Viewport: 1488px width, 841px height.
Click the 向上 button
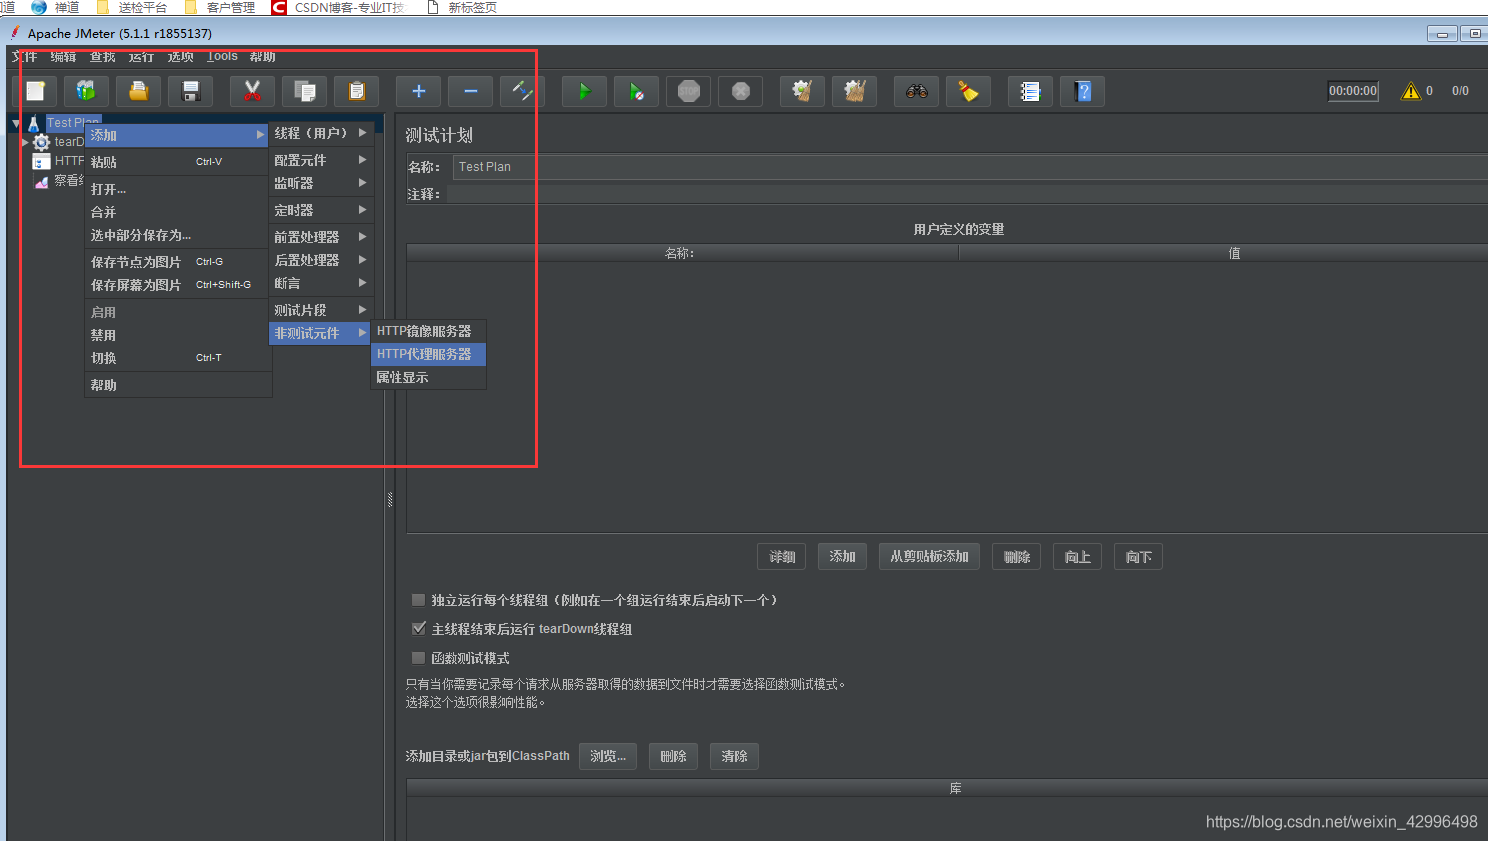tap(1078, 557)
